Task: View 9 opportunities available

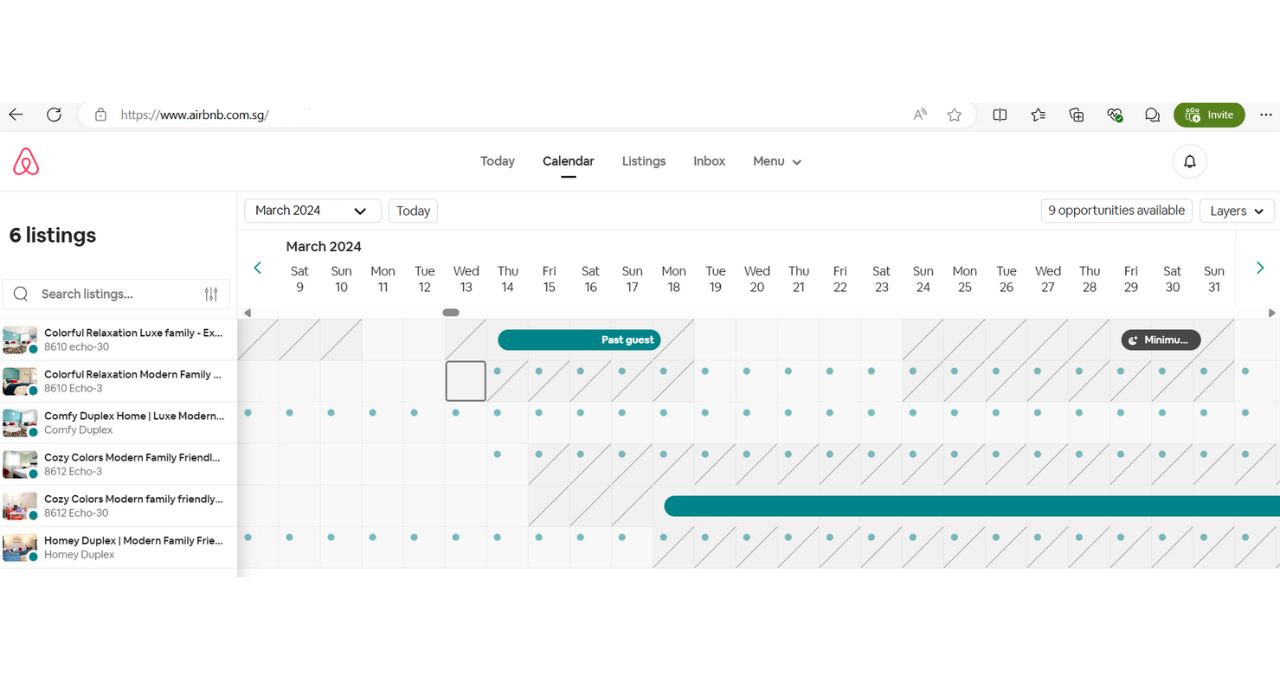Action: tap(1116, 211)
